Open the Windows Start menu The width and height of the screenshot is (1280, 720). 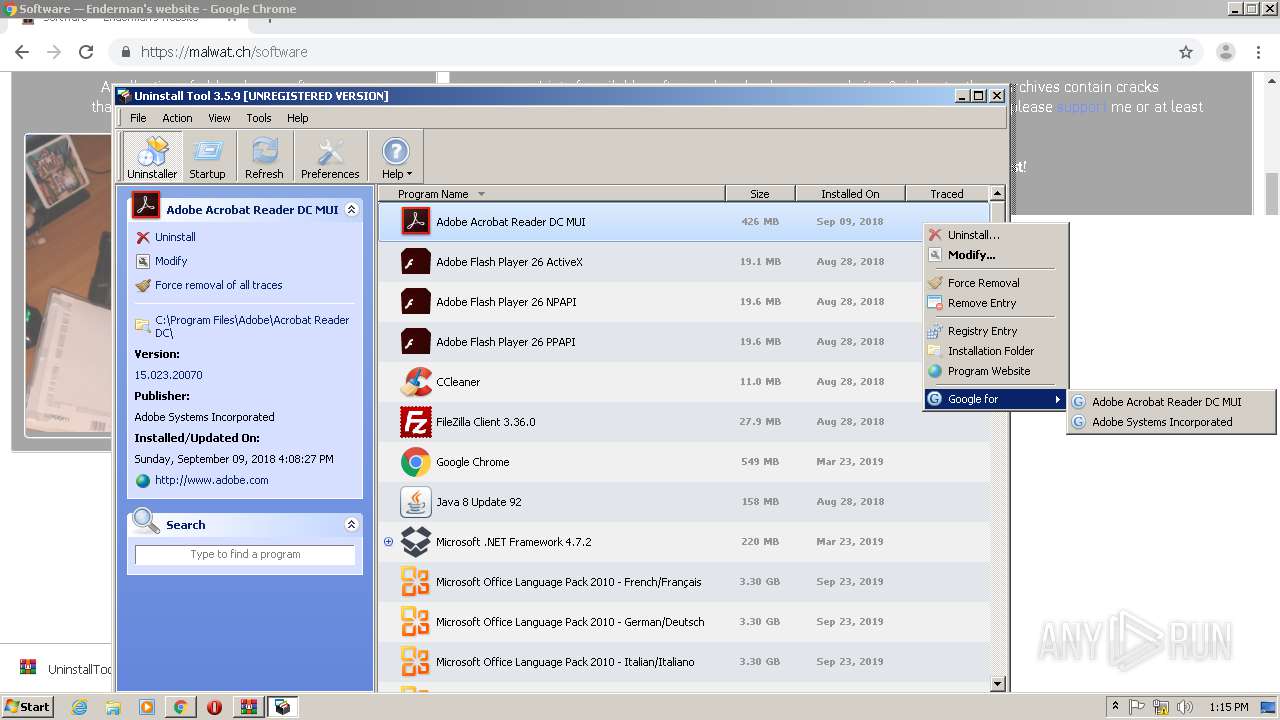(28, 707)
